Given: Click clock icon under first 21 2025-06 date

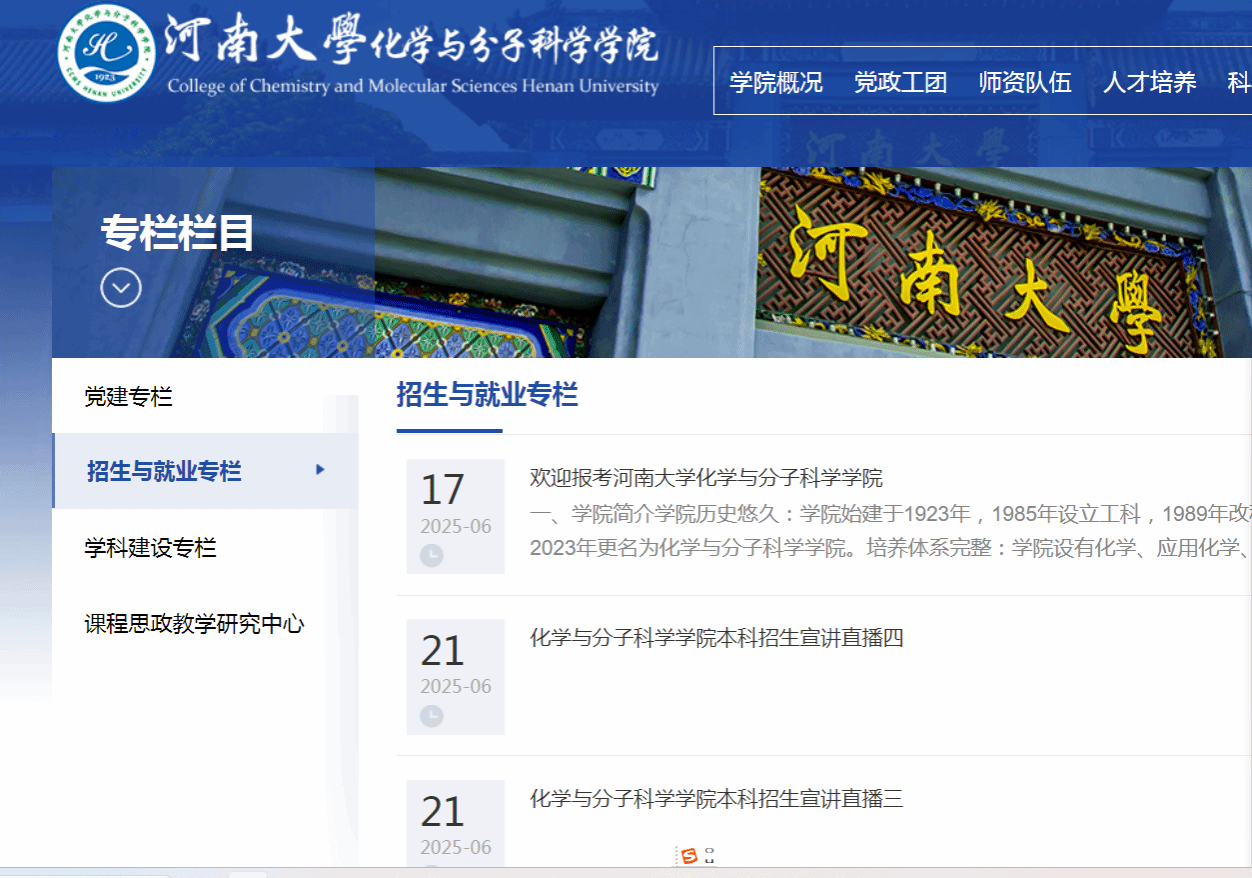Looking at the screenshot, I should click(x=431, y=716).
